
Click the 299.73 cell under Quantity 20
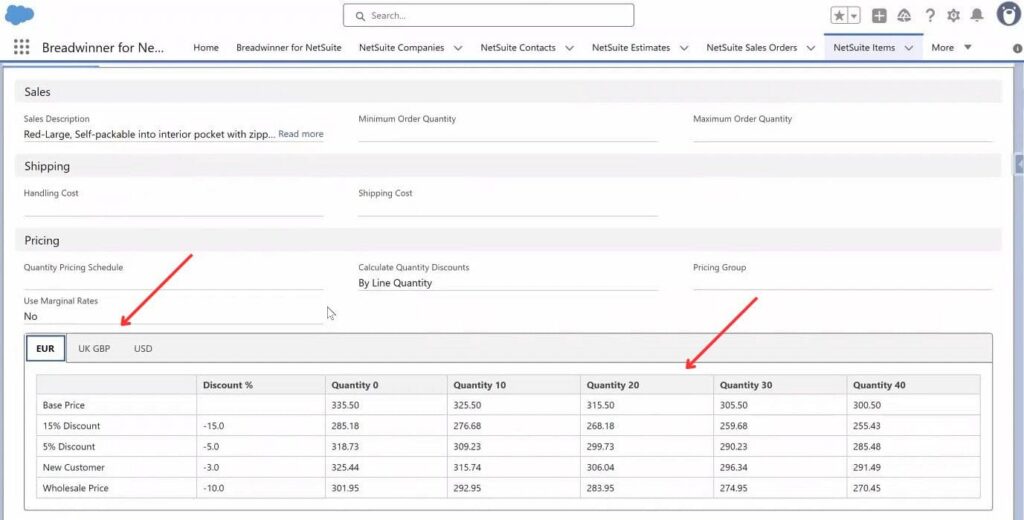click(647, 447)
